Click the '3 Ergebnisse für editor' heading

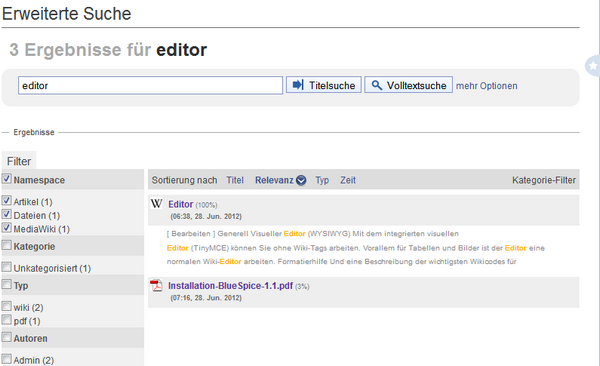[108, 50]
